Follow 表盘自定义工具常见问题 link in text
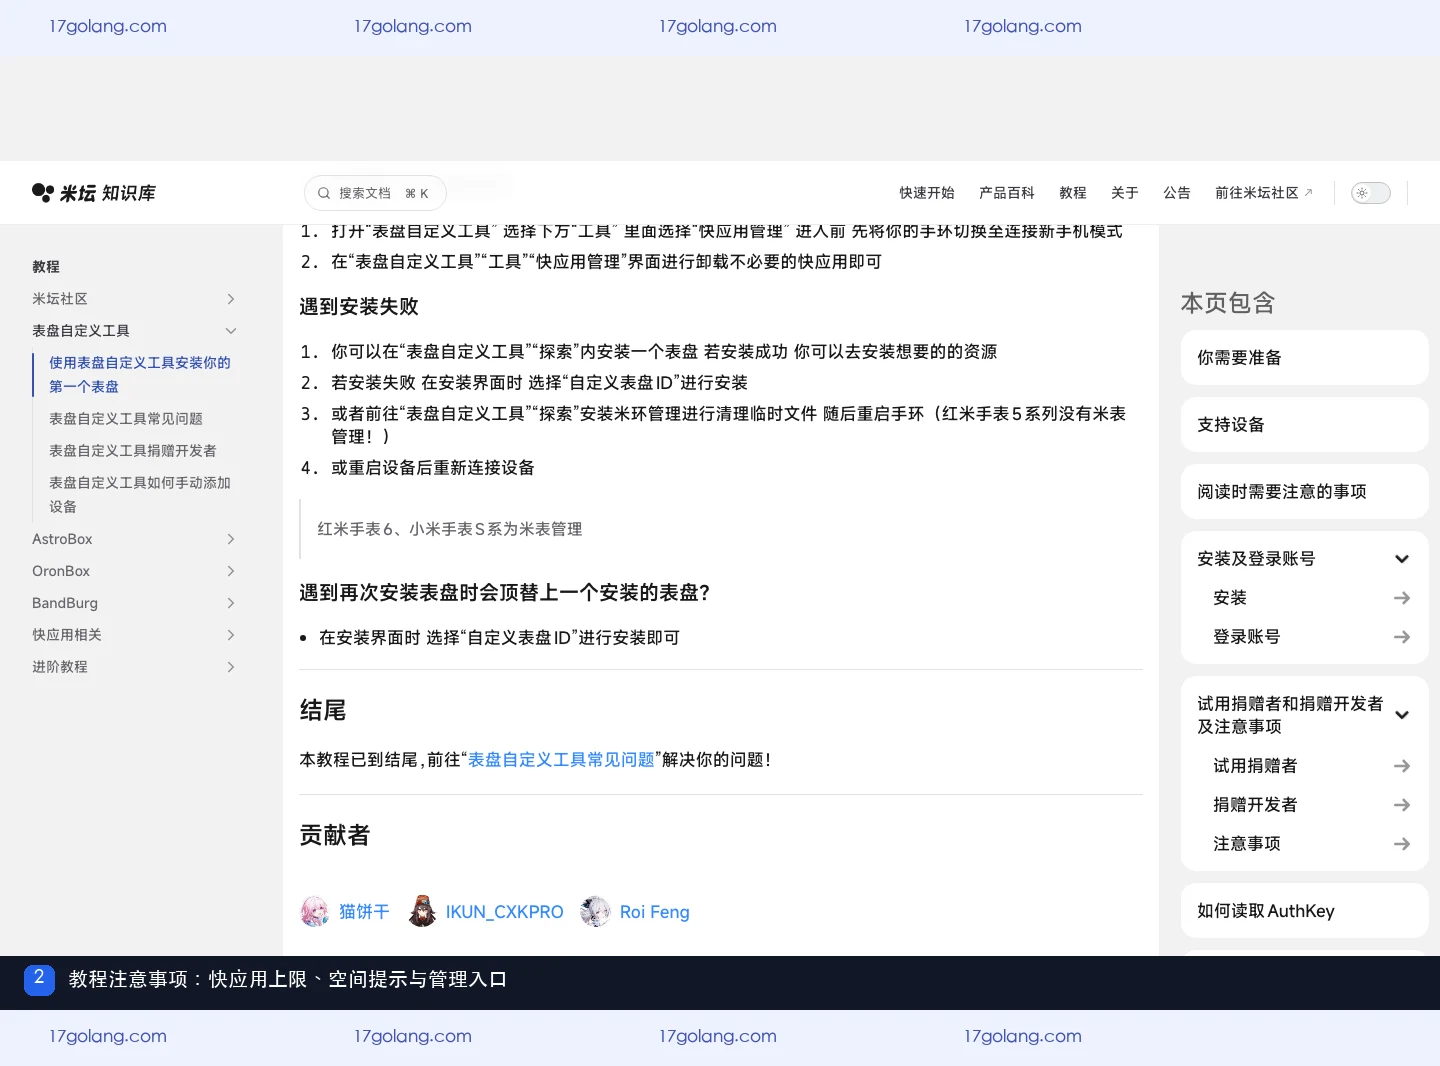This screenshot has height=1066, width=1440. coord(561,760)
